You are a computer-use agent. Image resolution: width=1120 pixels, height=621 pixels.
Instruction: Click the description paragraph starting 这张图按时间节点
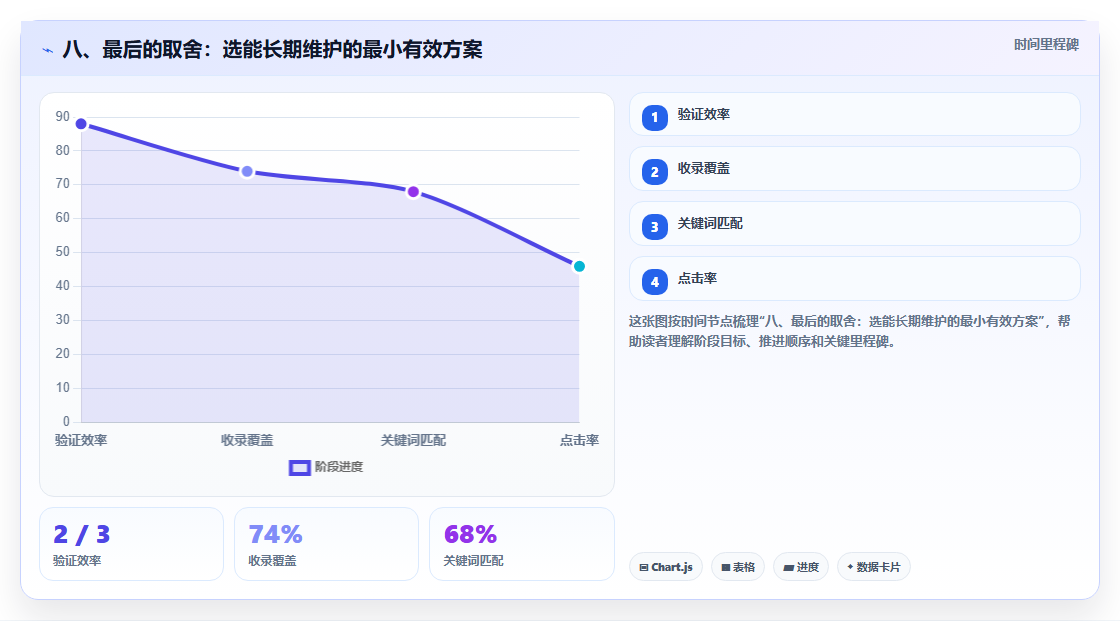tap(849, 331)
